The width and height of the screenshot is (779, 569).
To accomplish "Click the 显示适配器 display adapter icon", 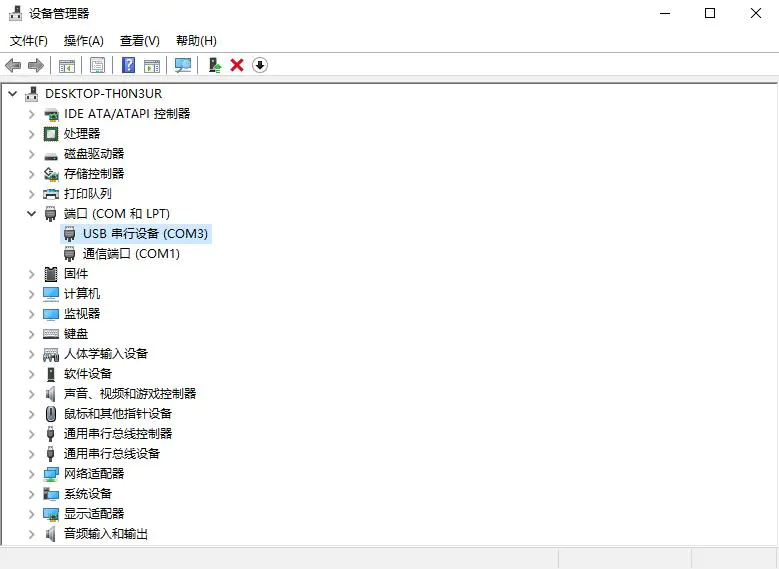I will pyautogui.click(x=51, y=514).
